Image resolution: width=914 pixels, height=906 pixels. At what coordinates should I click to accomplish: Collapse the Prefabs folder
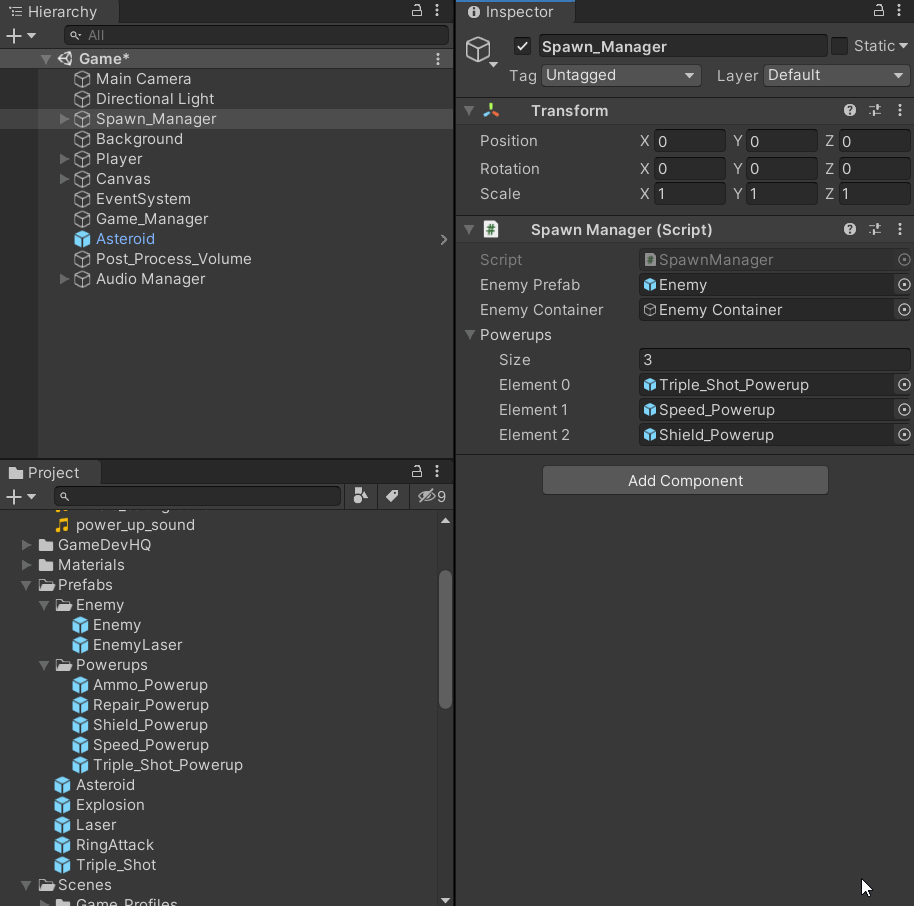click(x=26, y=585)
